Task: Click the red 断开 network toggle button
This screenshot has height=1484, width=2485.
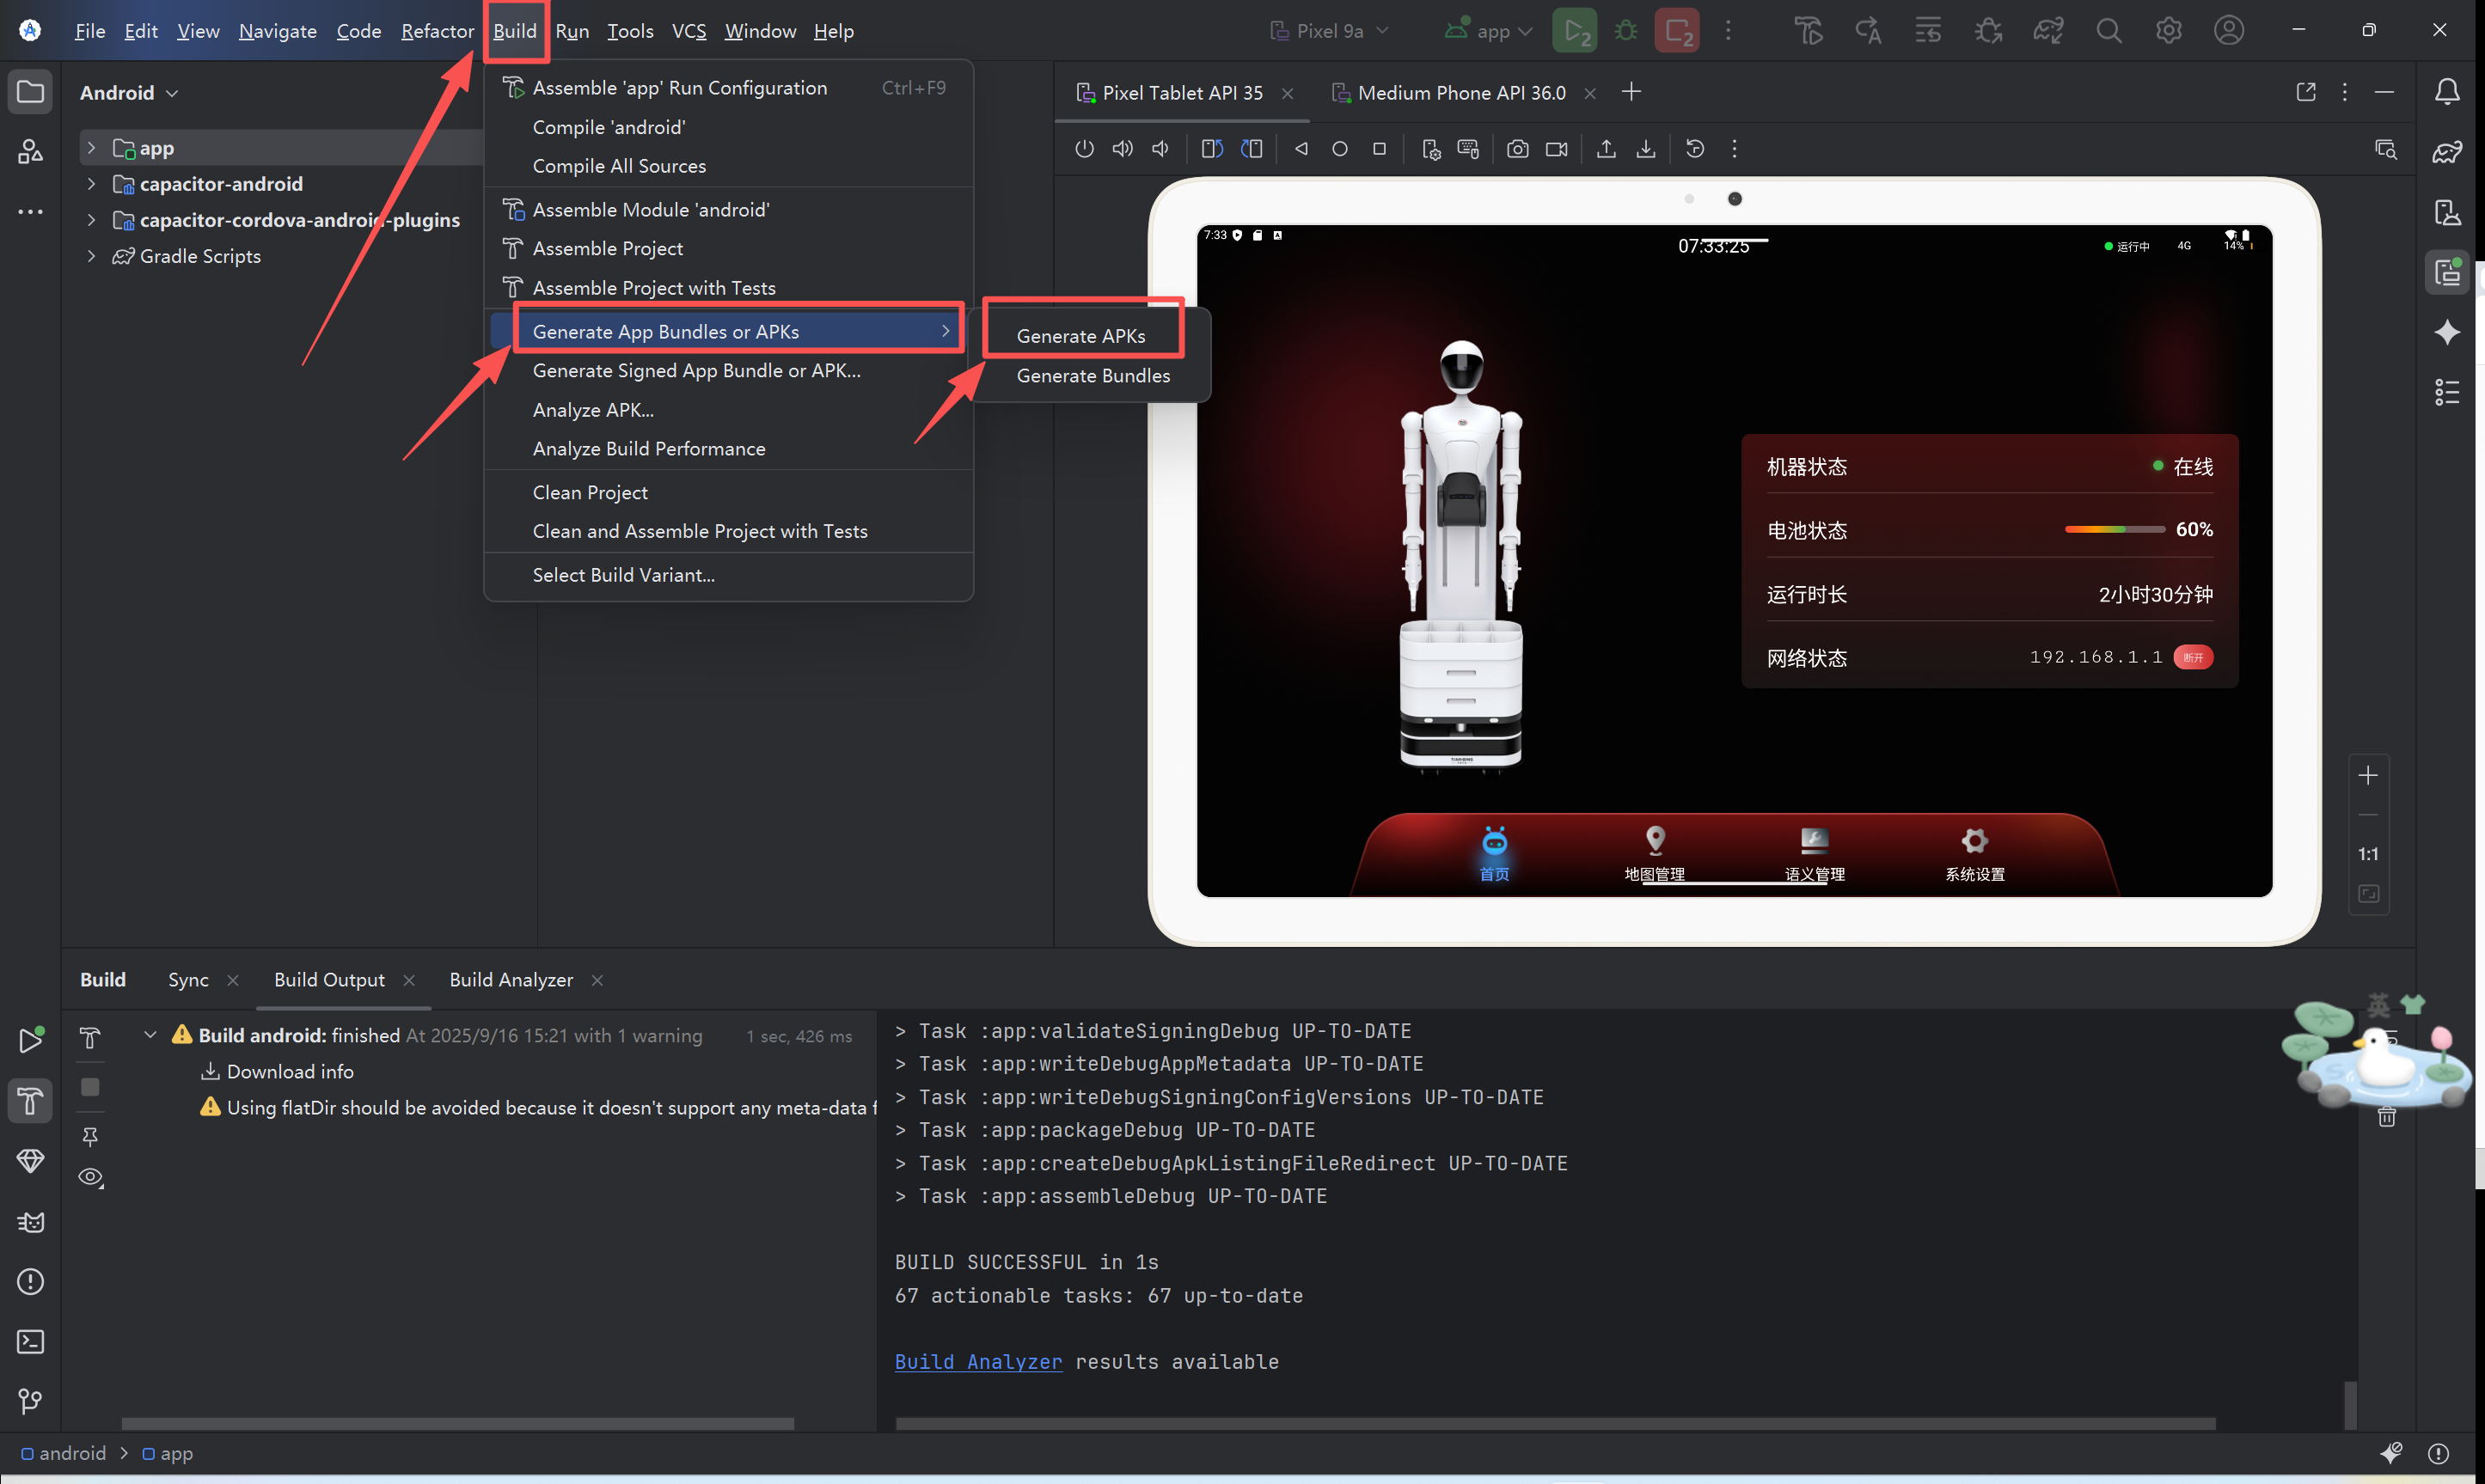Action: click(x=2192, y=657)
